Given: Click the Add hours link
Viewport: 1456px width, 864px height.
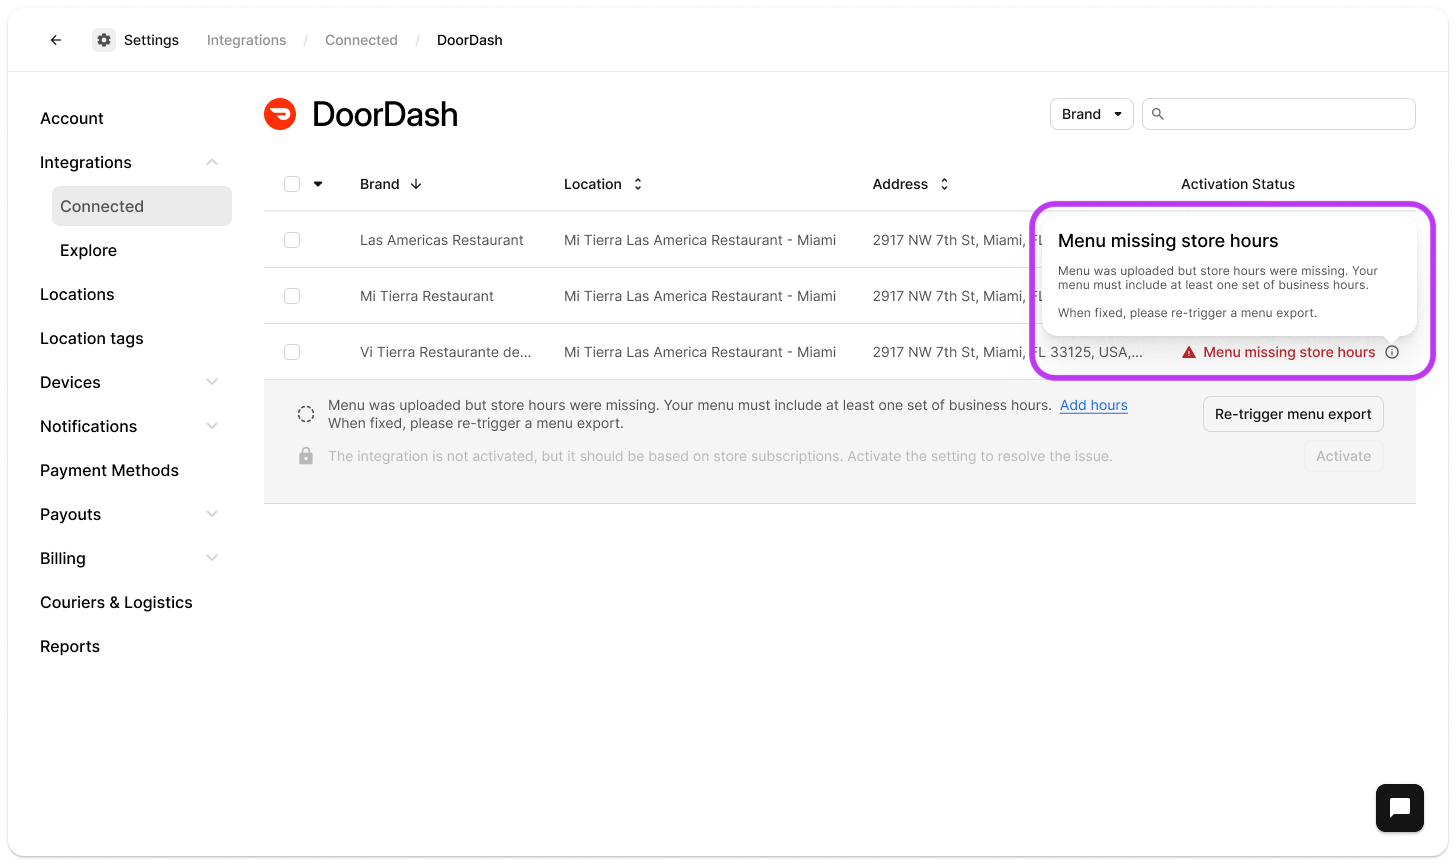Looking at the screenshot, I should pyautogui.click(x=1093, y=405).
